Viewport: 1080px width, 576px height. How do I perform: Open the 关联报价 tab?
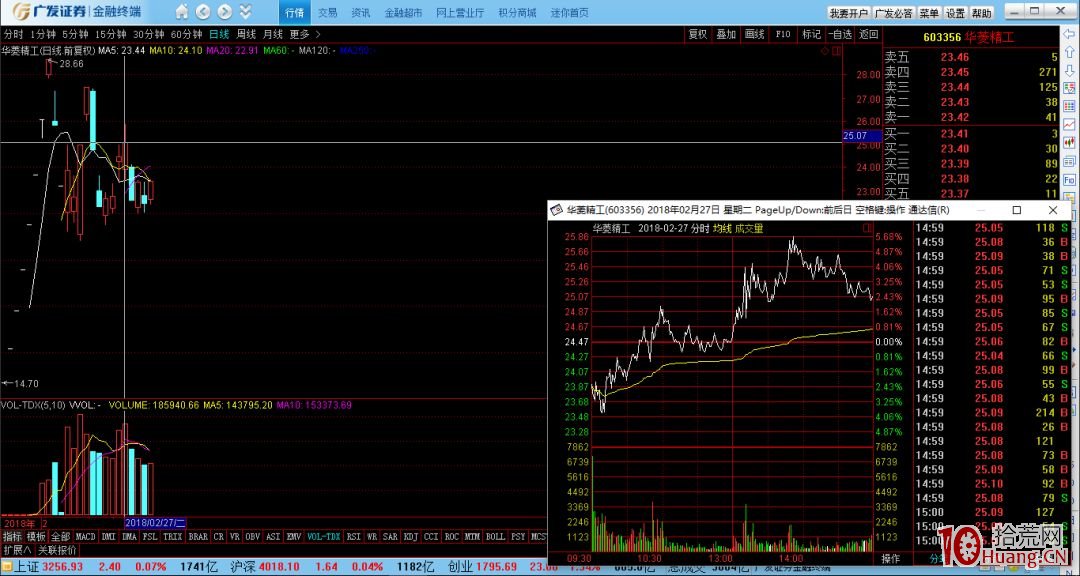point(57,550)
